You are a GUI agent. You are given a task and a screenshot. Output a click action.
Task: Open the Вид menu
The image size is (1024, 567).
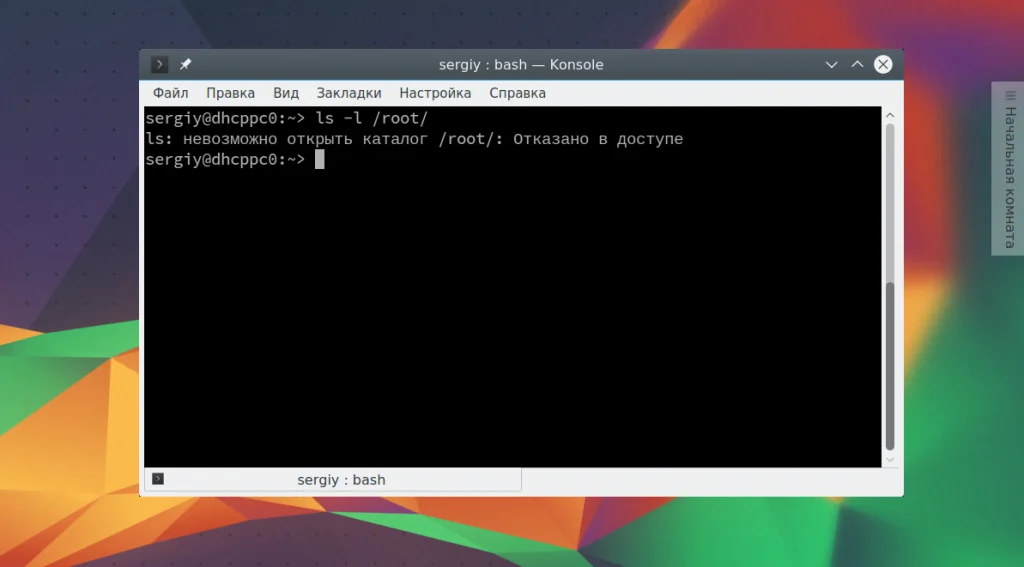[x=286, y=93]
